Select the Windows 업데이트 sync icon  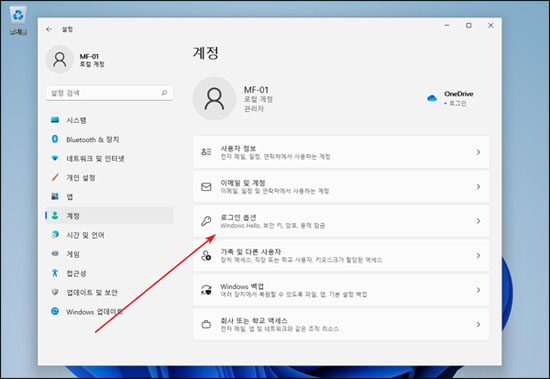pyautogui.click(x=55, y=311)
